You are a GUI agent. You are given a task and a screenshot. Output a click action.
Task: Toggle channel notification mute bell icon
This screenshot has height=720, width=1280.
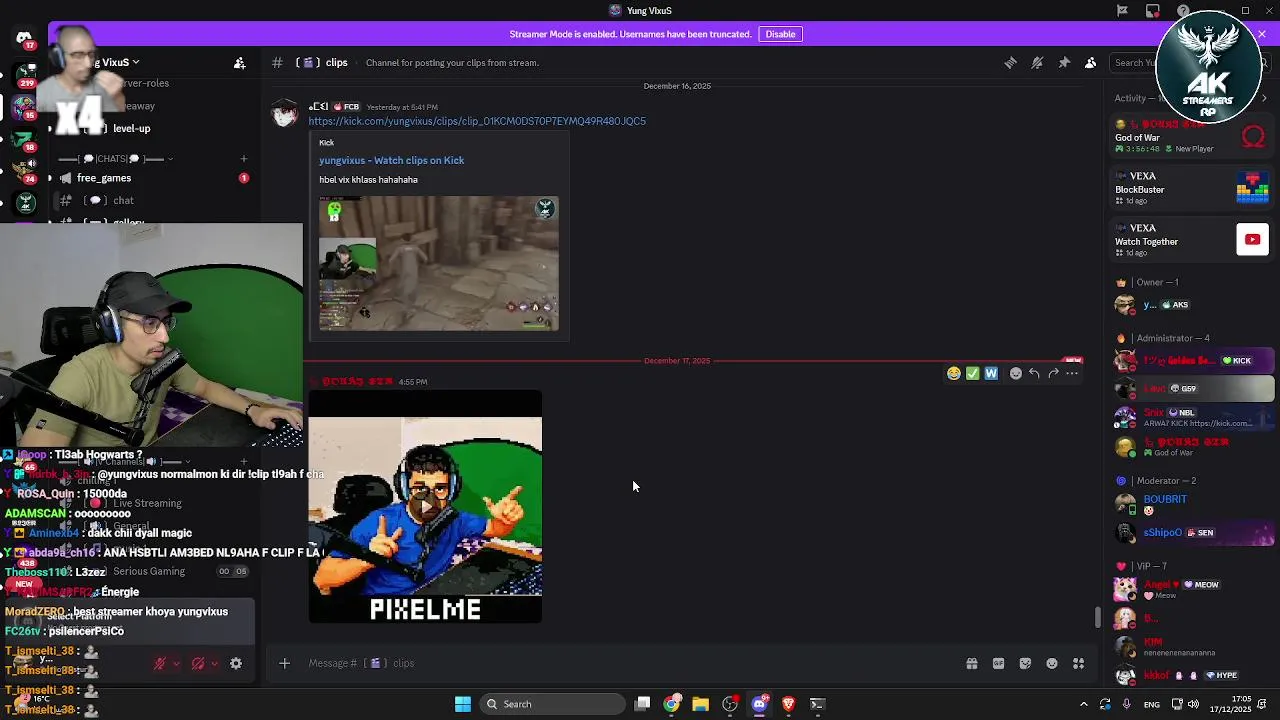pos(1037,62)
